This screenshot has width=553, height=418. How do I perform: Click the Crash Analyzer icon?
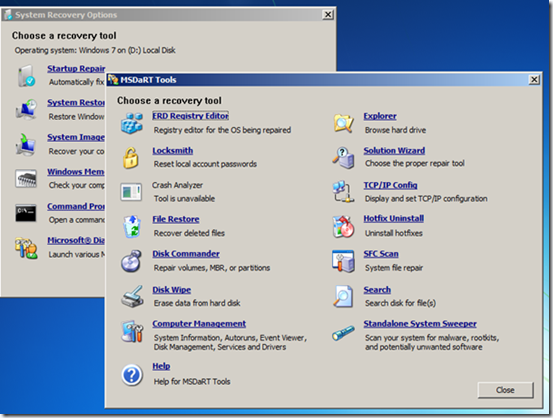(x=131, y=192)
